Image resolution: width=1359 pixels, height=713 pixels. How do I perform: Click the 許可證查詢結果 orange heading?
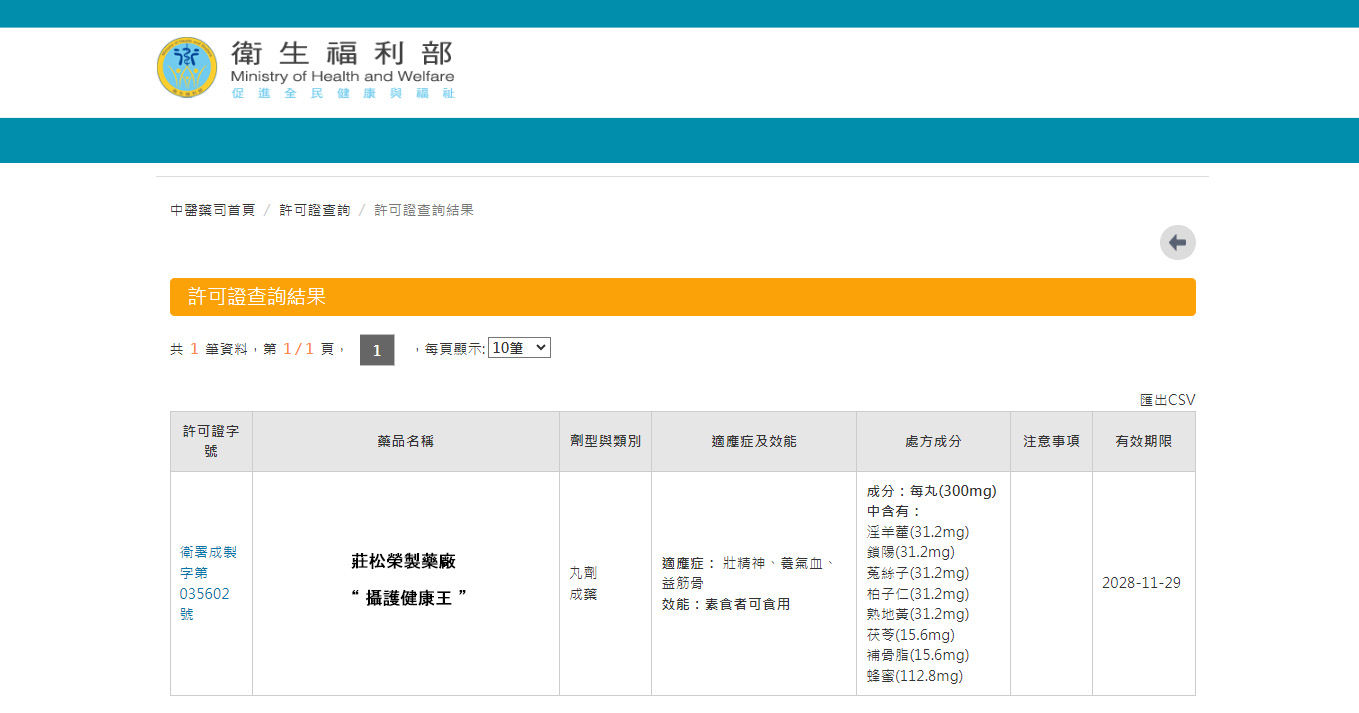(683, 297)
